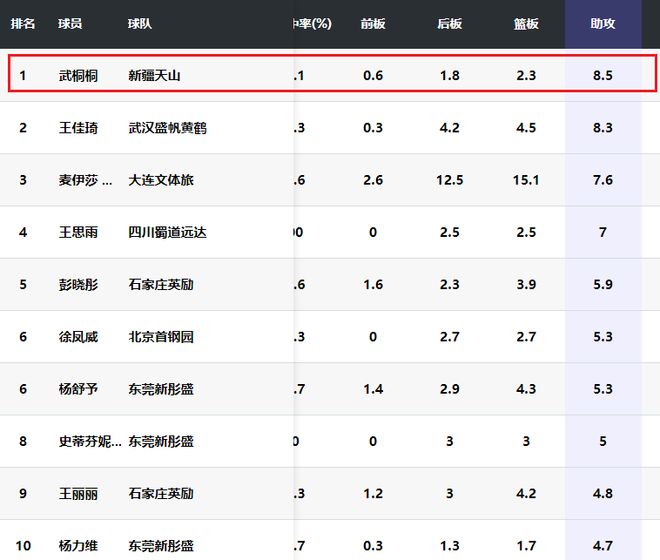The image size is (660, 560).
Task: Click the 后板 column header
Action: click(x=450, y=24)
